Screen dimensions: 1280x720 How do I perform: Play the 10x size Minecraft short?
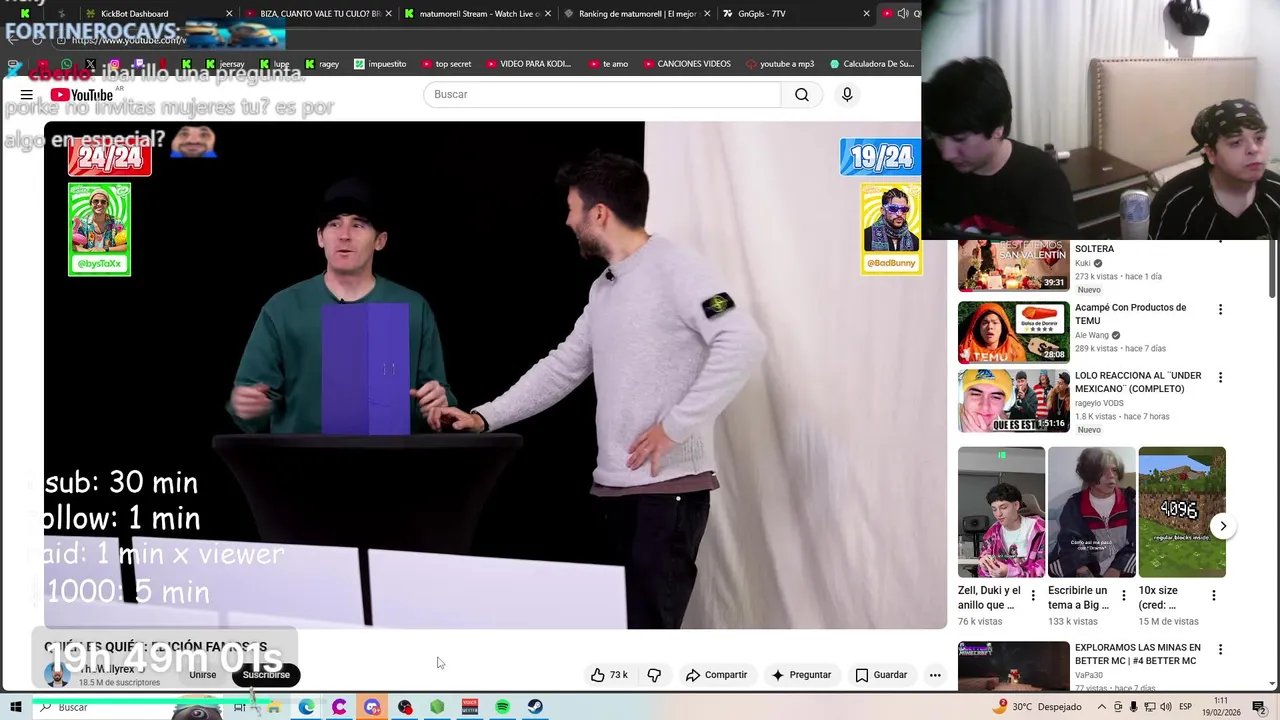[x=1182, y=512]
